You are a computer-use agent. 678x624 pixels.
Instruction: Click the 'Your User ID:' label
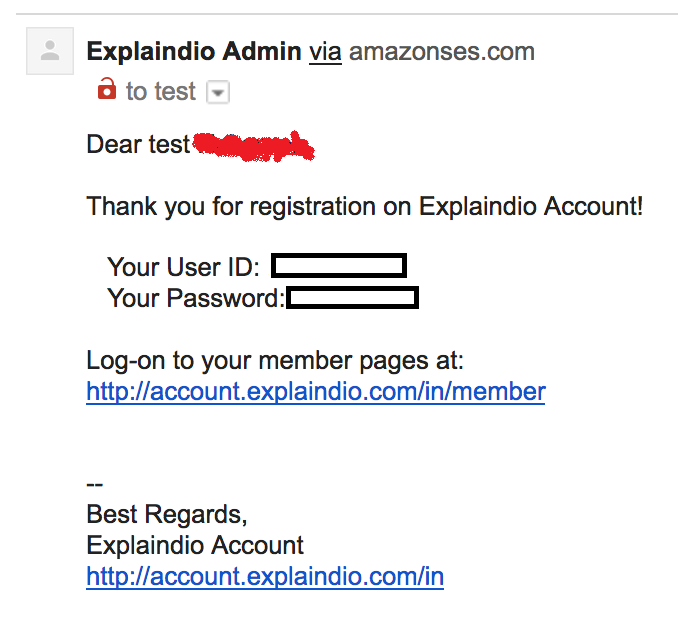183,267
